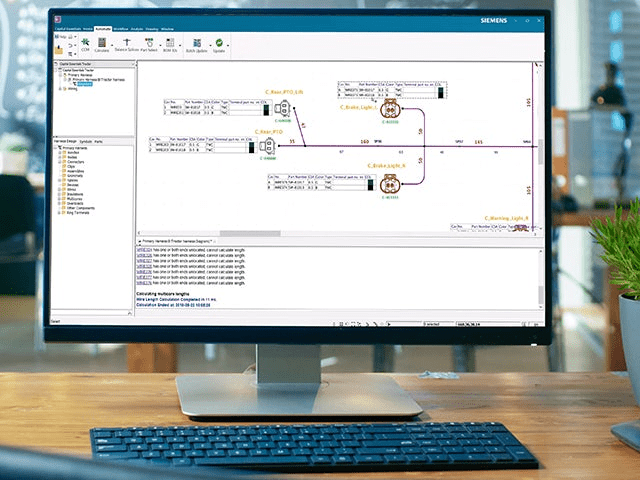This screenshot has width=640, height=480.
Task: Select the C_Brake_Light_L connector symbol
Action: tap(390, 111)
